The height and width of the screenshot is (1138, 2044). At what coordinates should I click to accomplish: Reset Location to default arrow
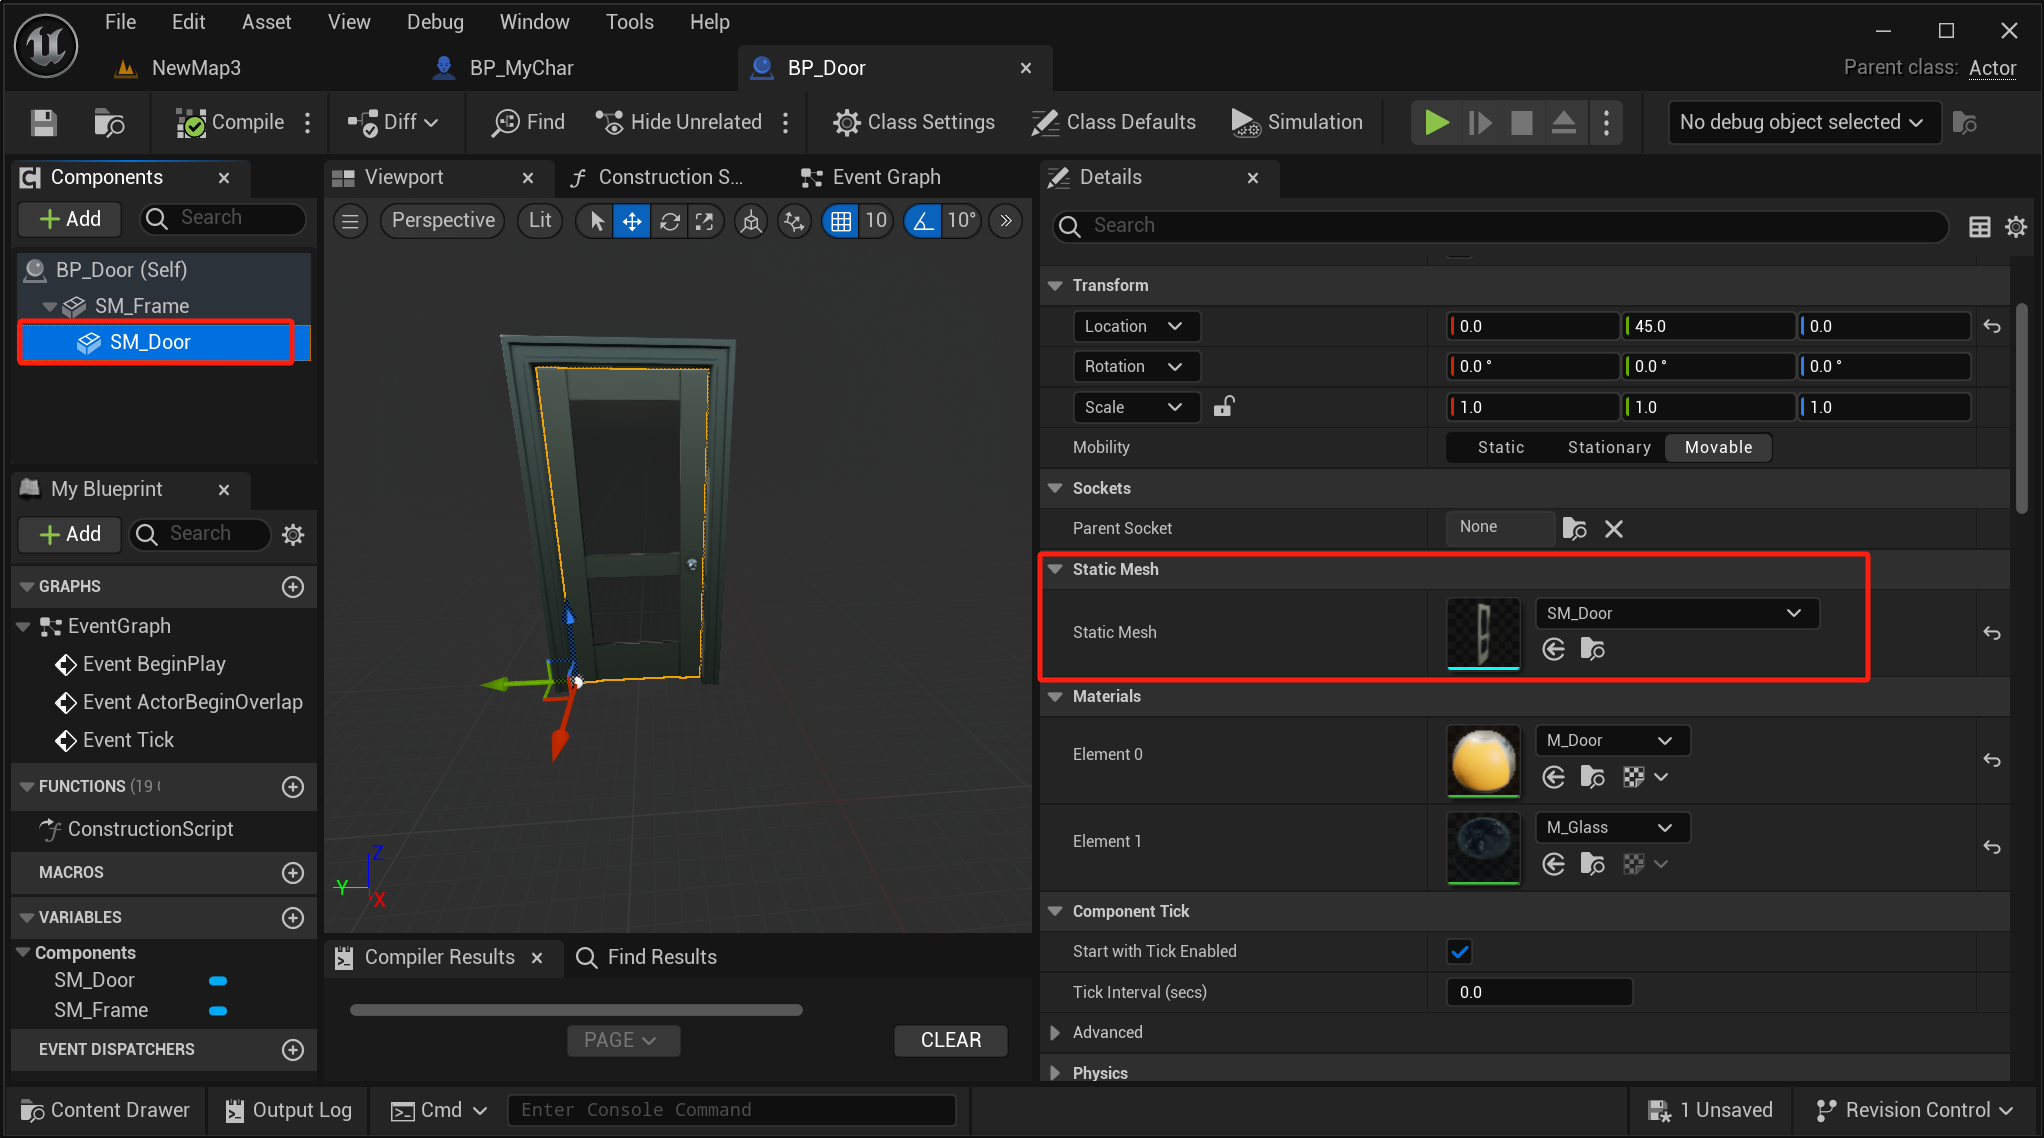click(1992, 327)
